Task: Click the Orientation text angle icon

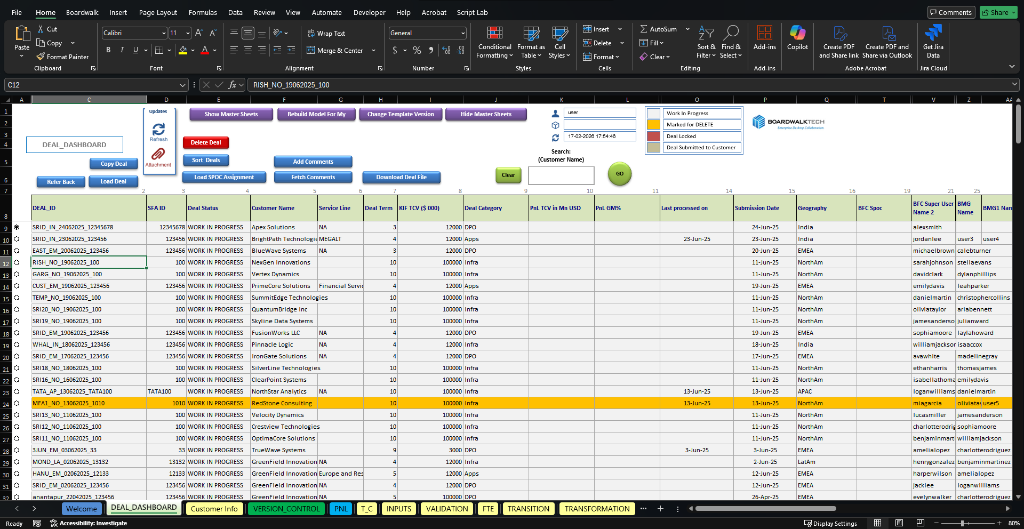Action: click(278, 33)
